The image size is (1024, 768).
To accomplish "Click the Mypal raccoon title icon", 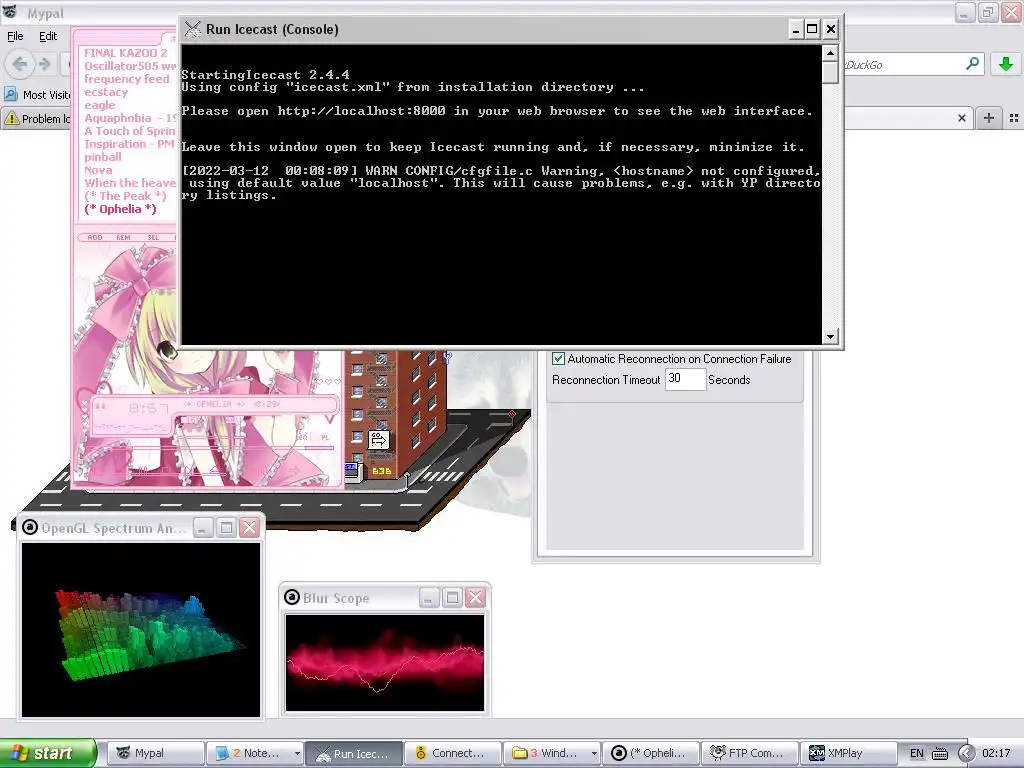I will click(9, 10).
